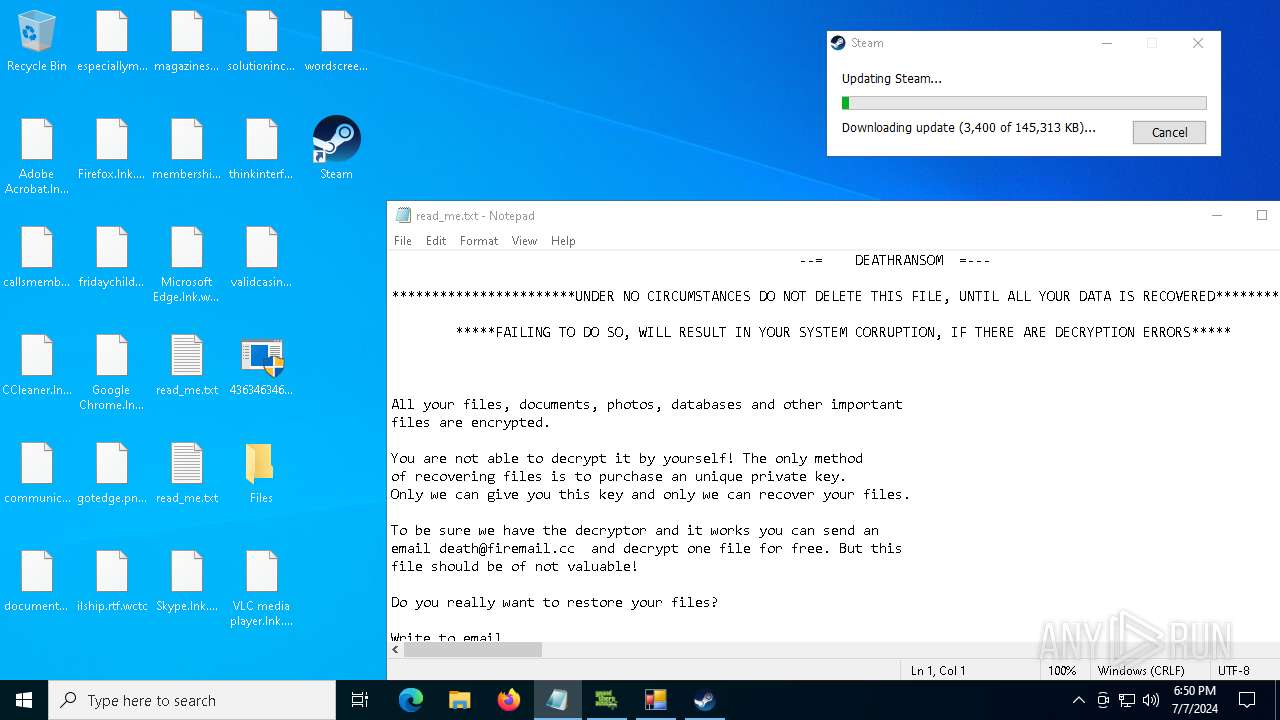Select the Steam desktop shortcut
The image size is (1280, 720).
(336, 149)
